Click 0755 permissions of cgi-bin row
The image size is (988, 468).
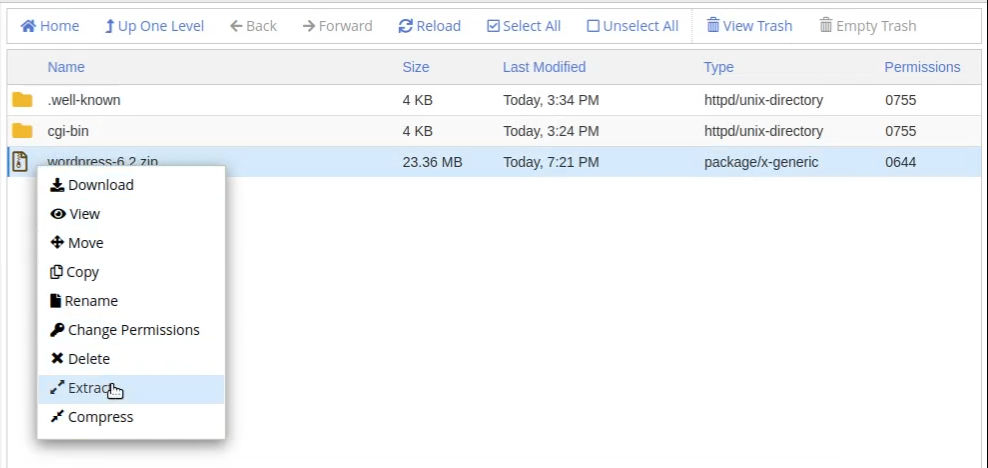click(900, 131)
